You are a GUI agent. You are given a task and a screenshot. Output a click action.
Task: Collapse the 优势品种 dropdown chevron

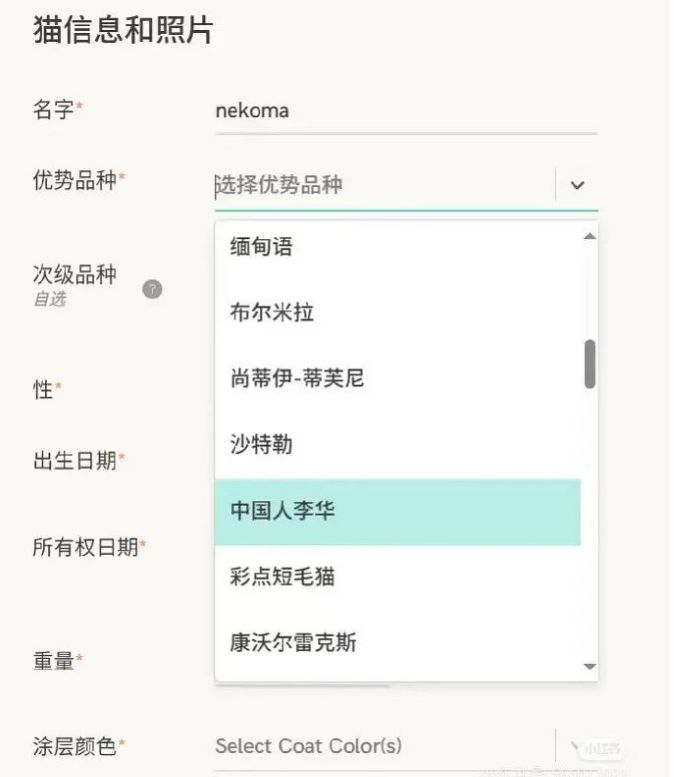[577, 185]
